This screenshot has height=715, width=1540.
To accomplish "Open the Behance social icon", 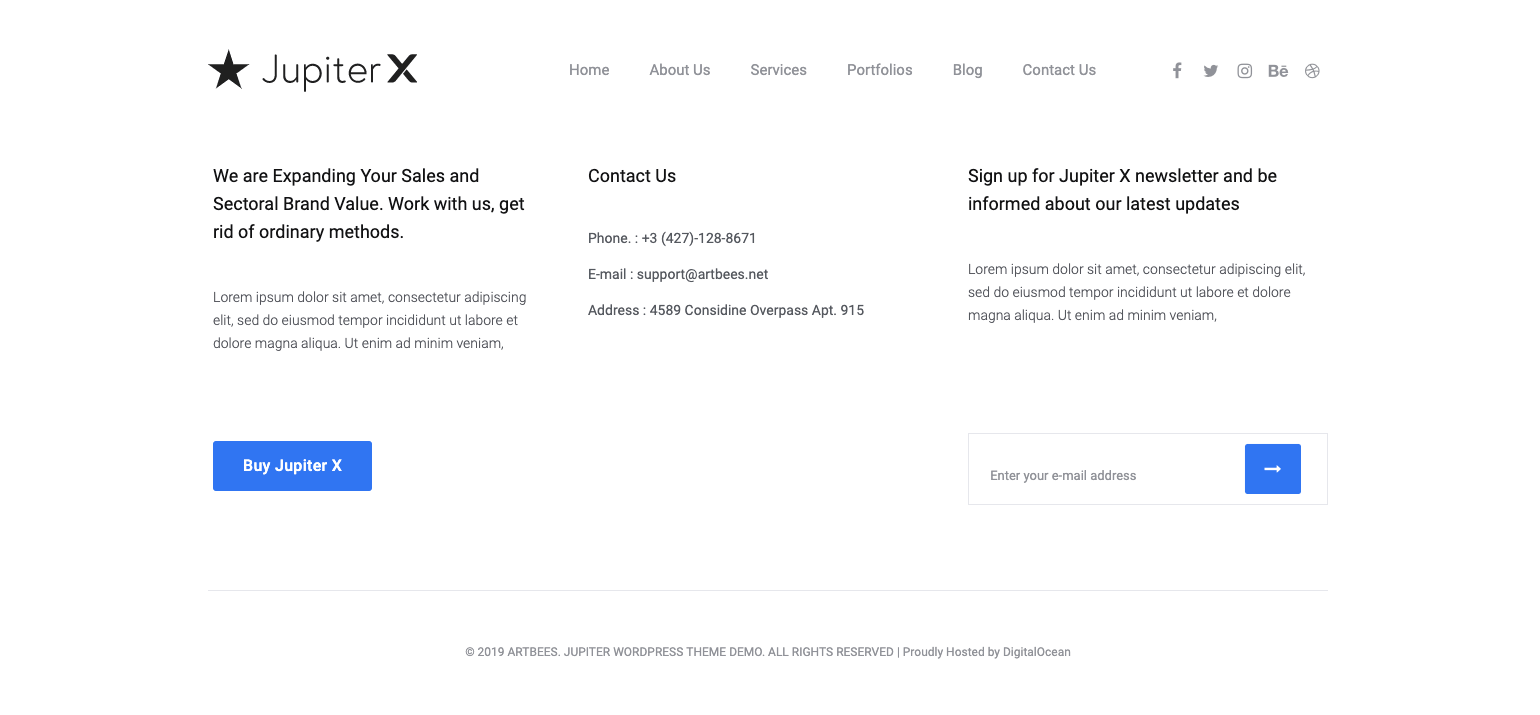I will (x=1278, y=71).
